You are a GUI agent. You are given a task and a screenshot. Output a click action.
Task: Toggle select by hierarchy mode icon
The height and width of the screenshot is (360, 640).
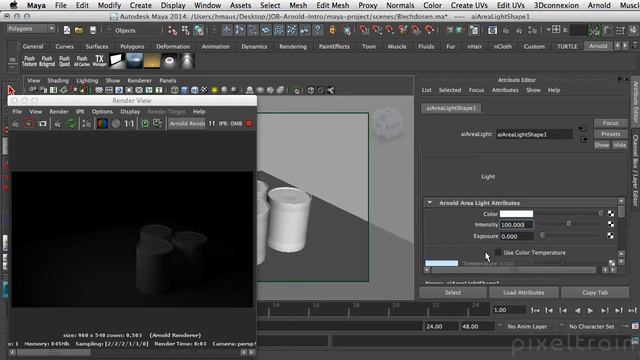pyautogui.click(x=172, y=30)
